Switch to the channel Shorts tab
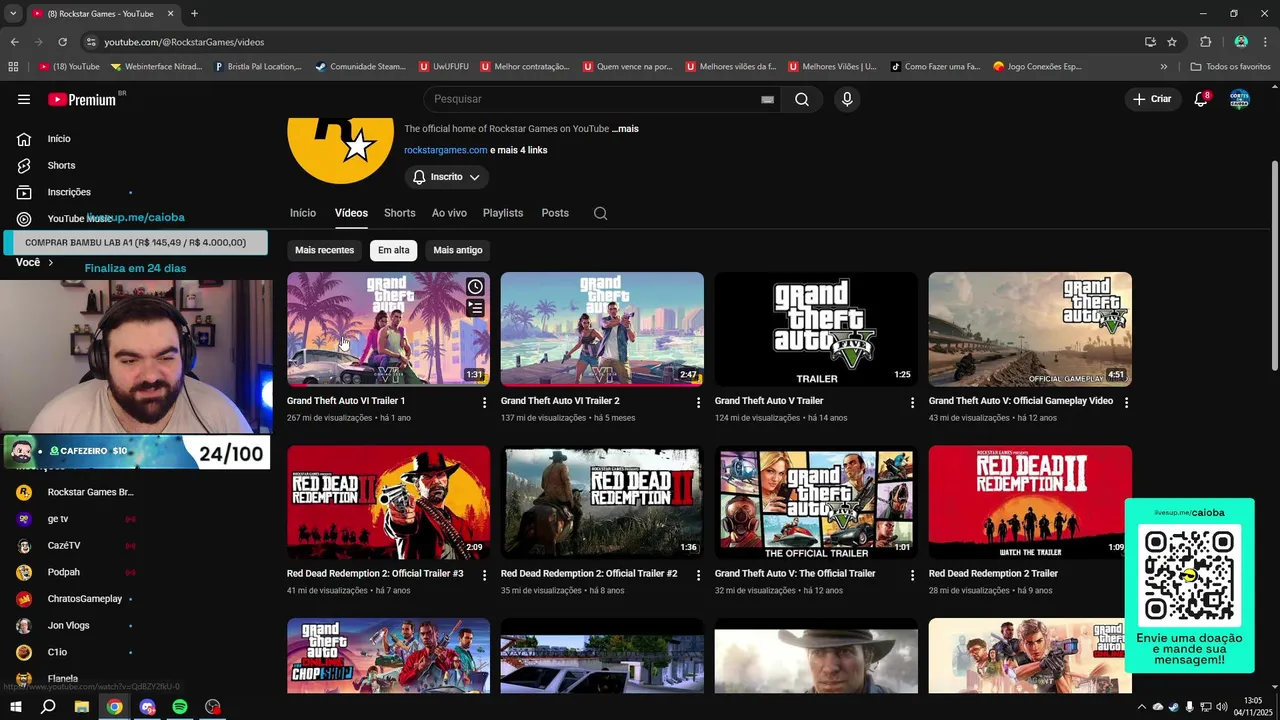This screenshot has height=720, width=1280. [399, 213]
